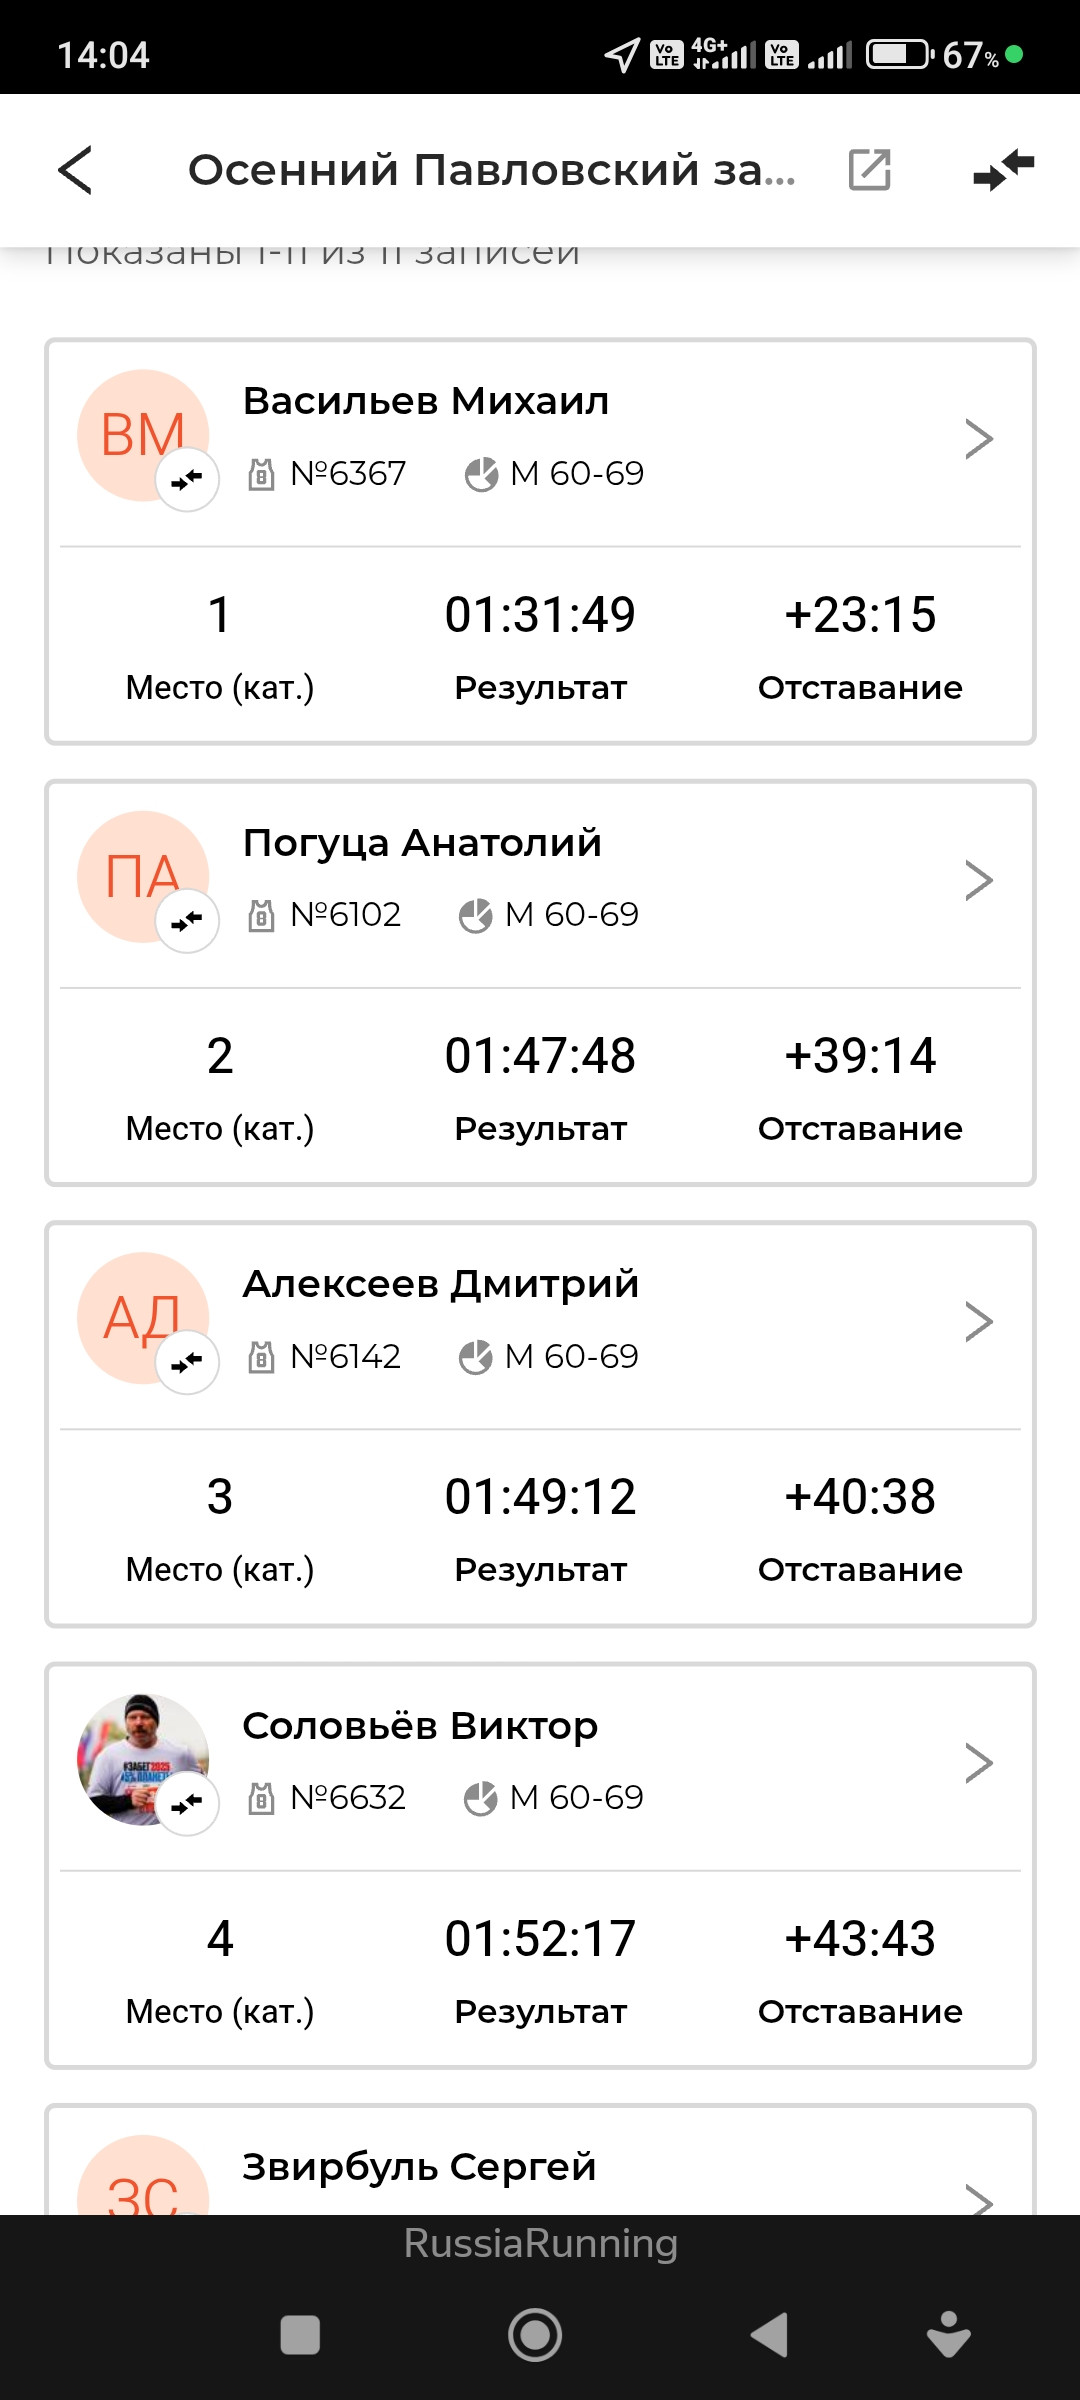The image size is (1080, 2400).
Task: Expand Погуца Анатолий details chevron
Action: [978, 880]
